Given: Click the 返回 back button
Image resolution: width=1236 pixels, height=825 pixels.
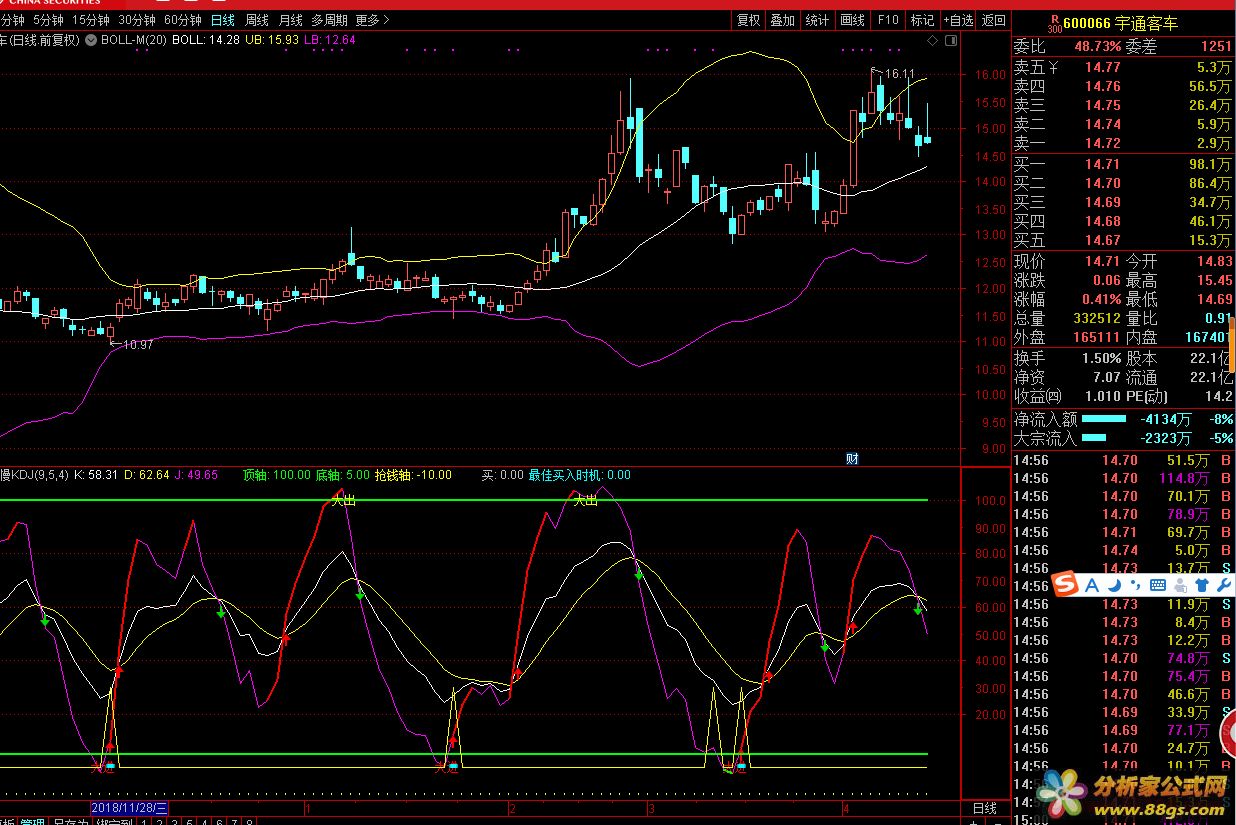Looking at the screenshot, I should coord(993,20).
